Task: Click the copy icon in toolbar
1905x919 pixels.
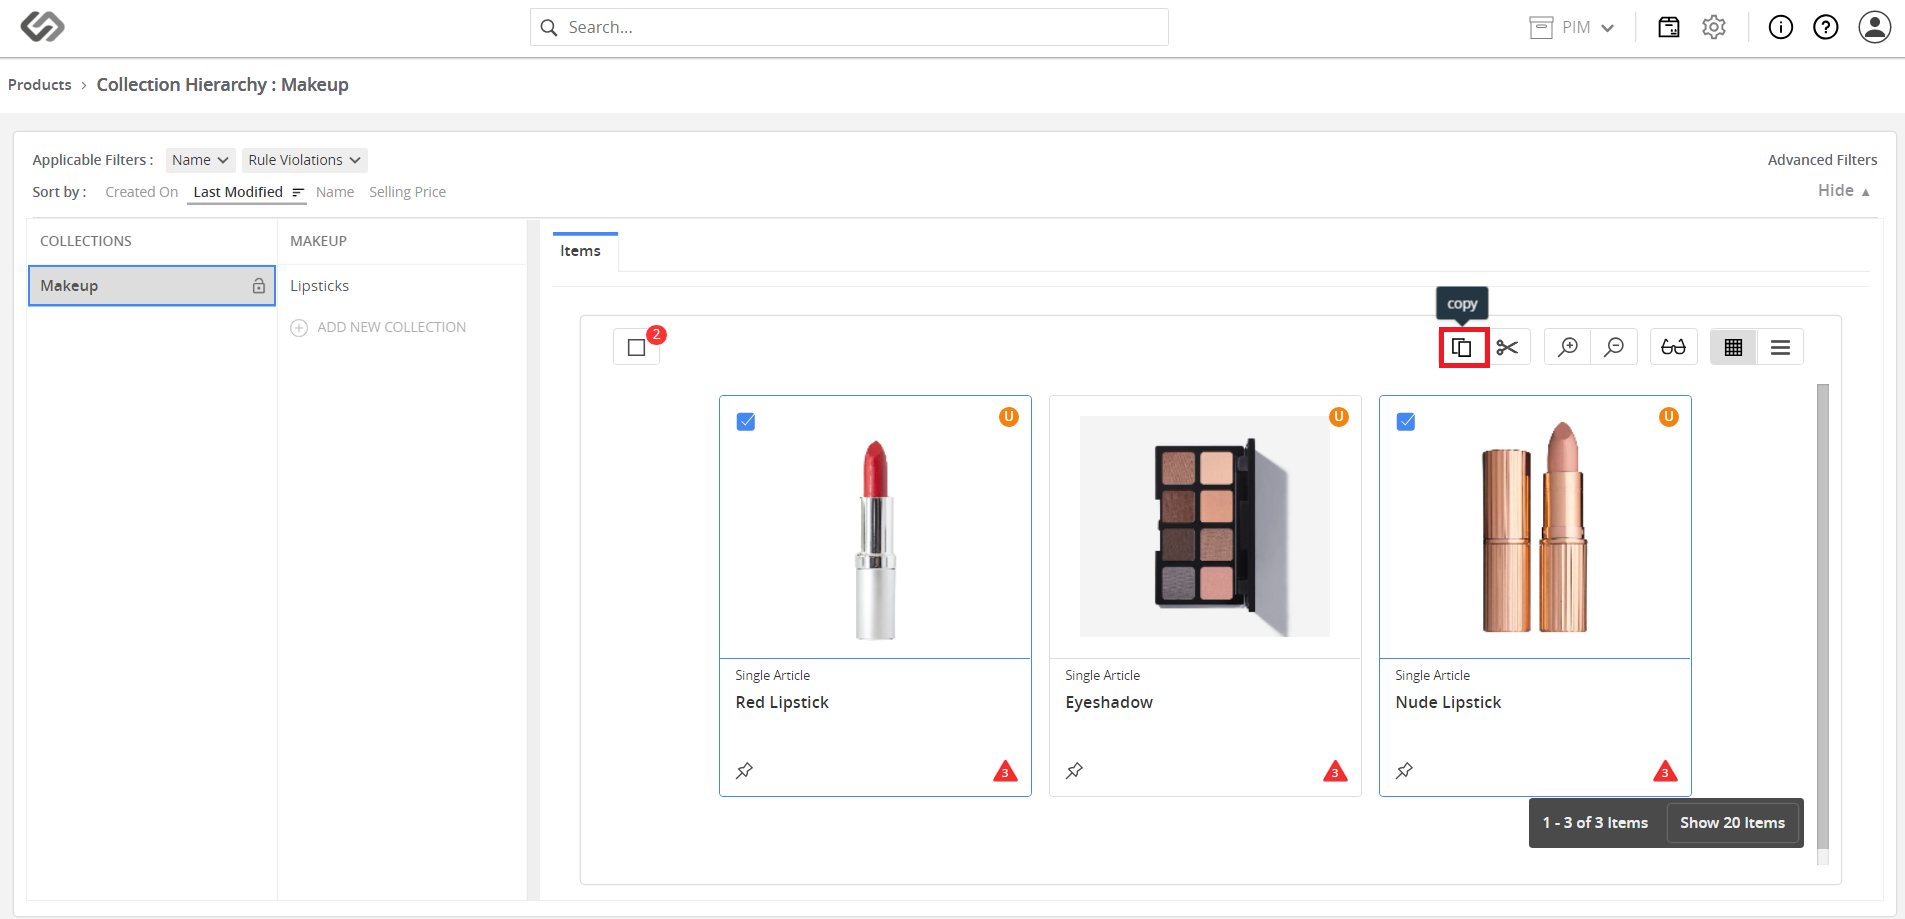Action: click(1462, 347)
